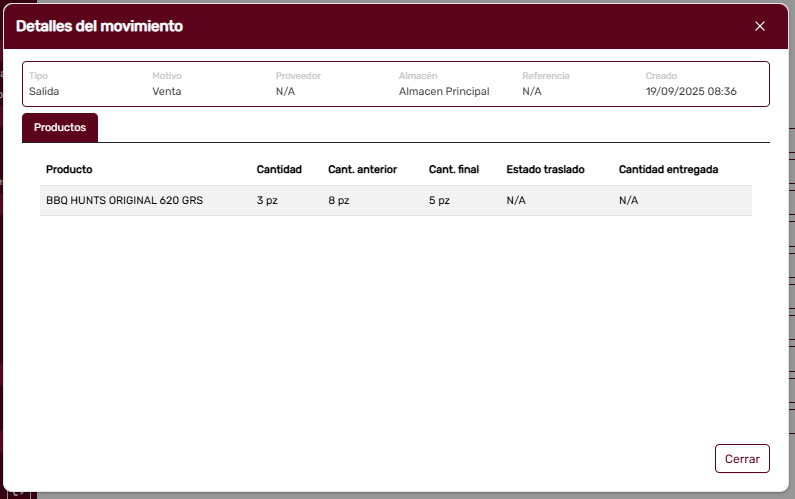795x499 pixels.
Task: Click the Cant. anterior column header
Action: [362, 169]
